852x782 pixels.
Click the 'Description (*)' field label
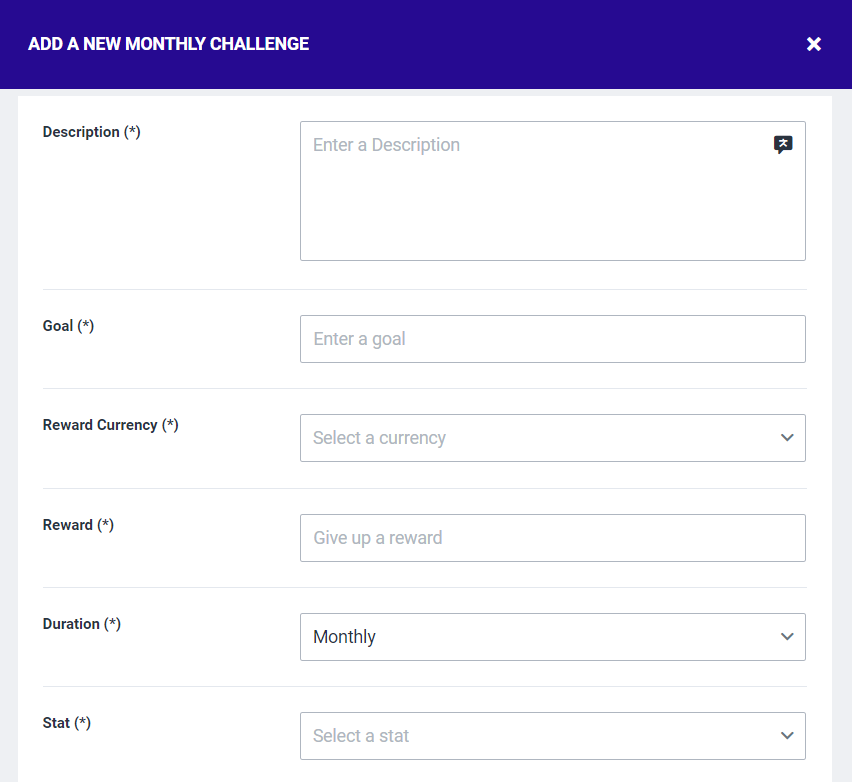[91, 132]
